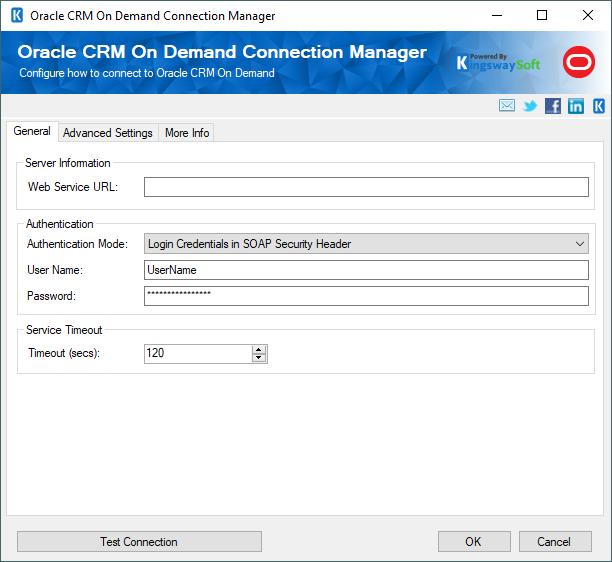
Task: Click the app icon in title bar
Action: pos(16,16)
